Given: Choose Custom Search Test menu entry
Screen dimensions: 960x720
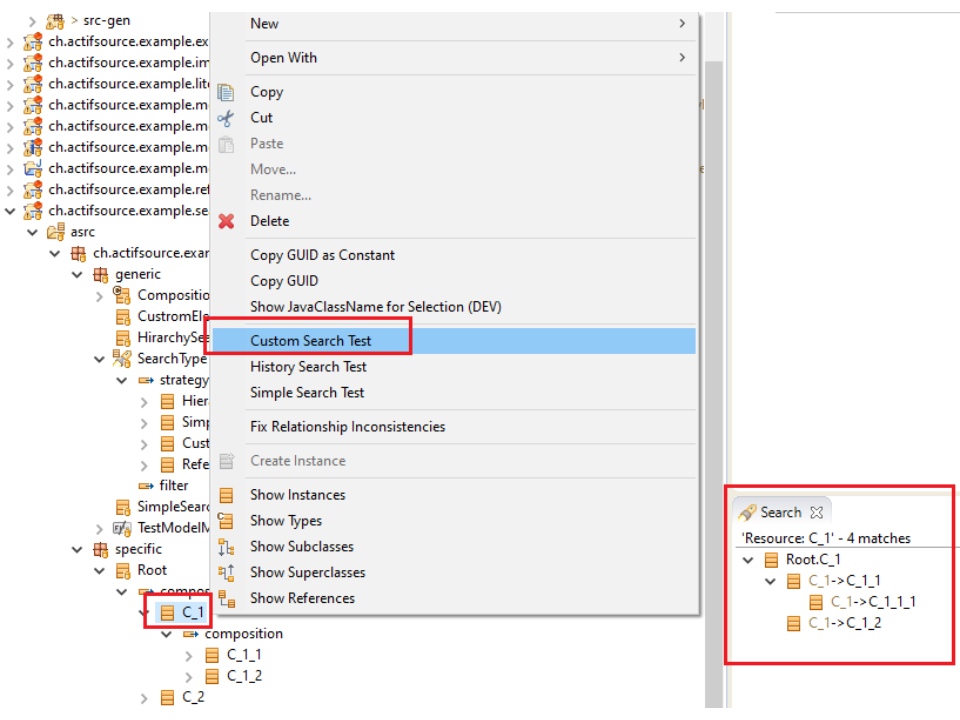Looking at the screenshot, I should tap(310, 341).
